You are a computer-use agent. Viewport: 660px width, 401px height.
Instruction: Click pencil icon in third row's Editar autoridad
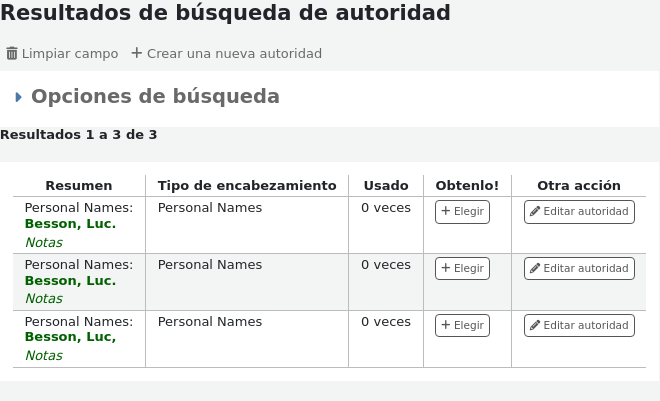coord(535,326)
